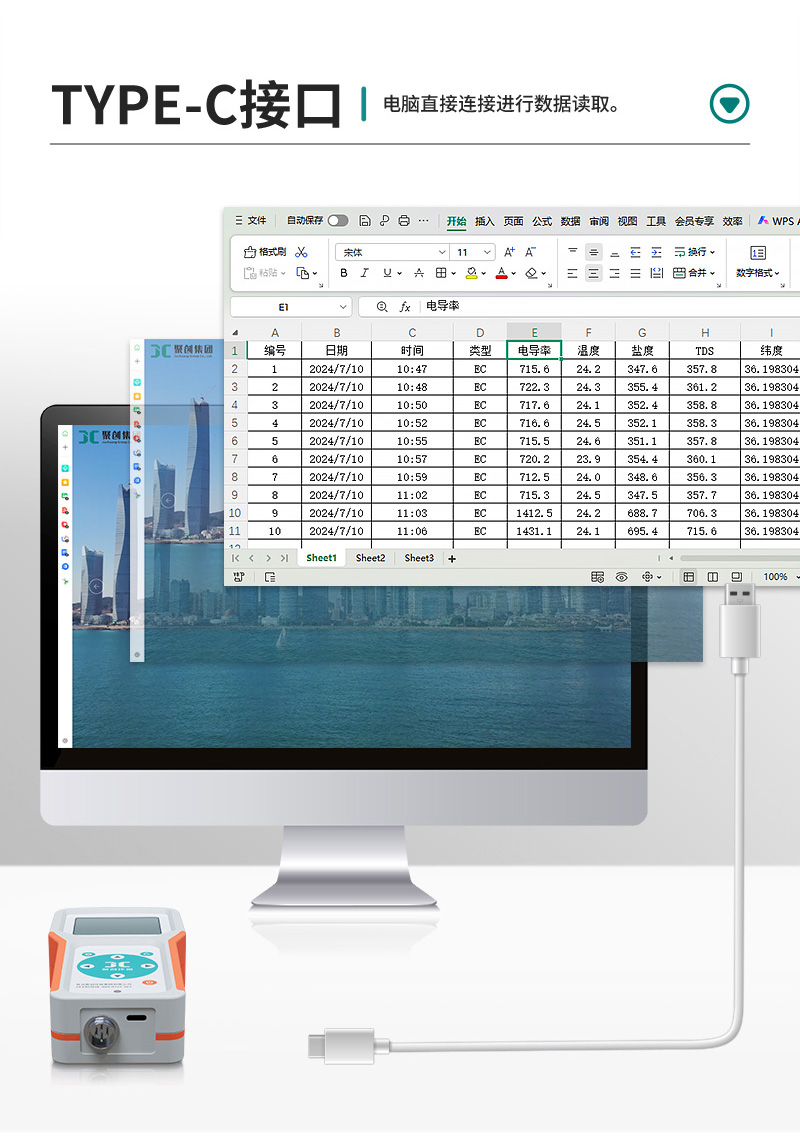Switch to the Sheet2 worksheet tab
The height and width of the screenshot is (1140, 800).
point(370,558)
